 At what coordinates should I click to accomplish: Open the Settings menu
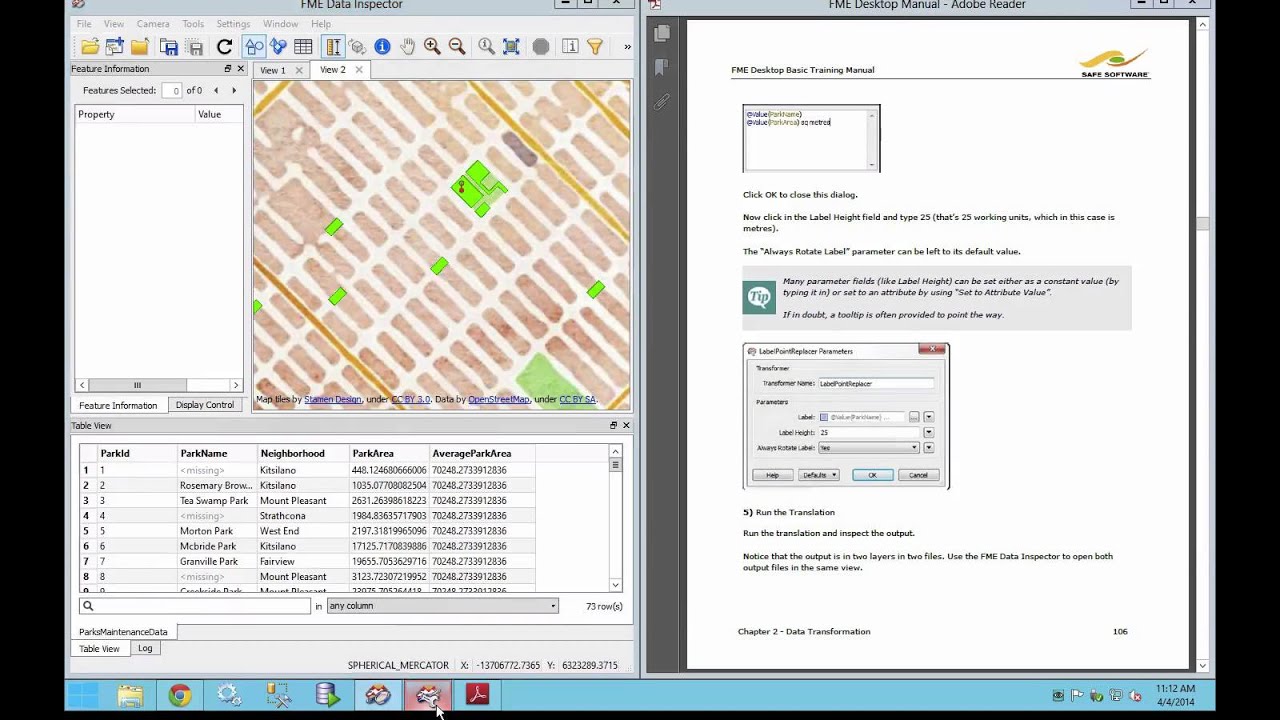pyautogui.click(x=233, y=23)
